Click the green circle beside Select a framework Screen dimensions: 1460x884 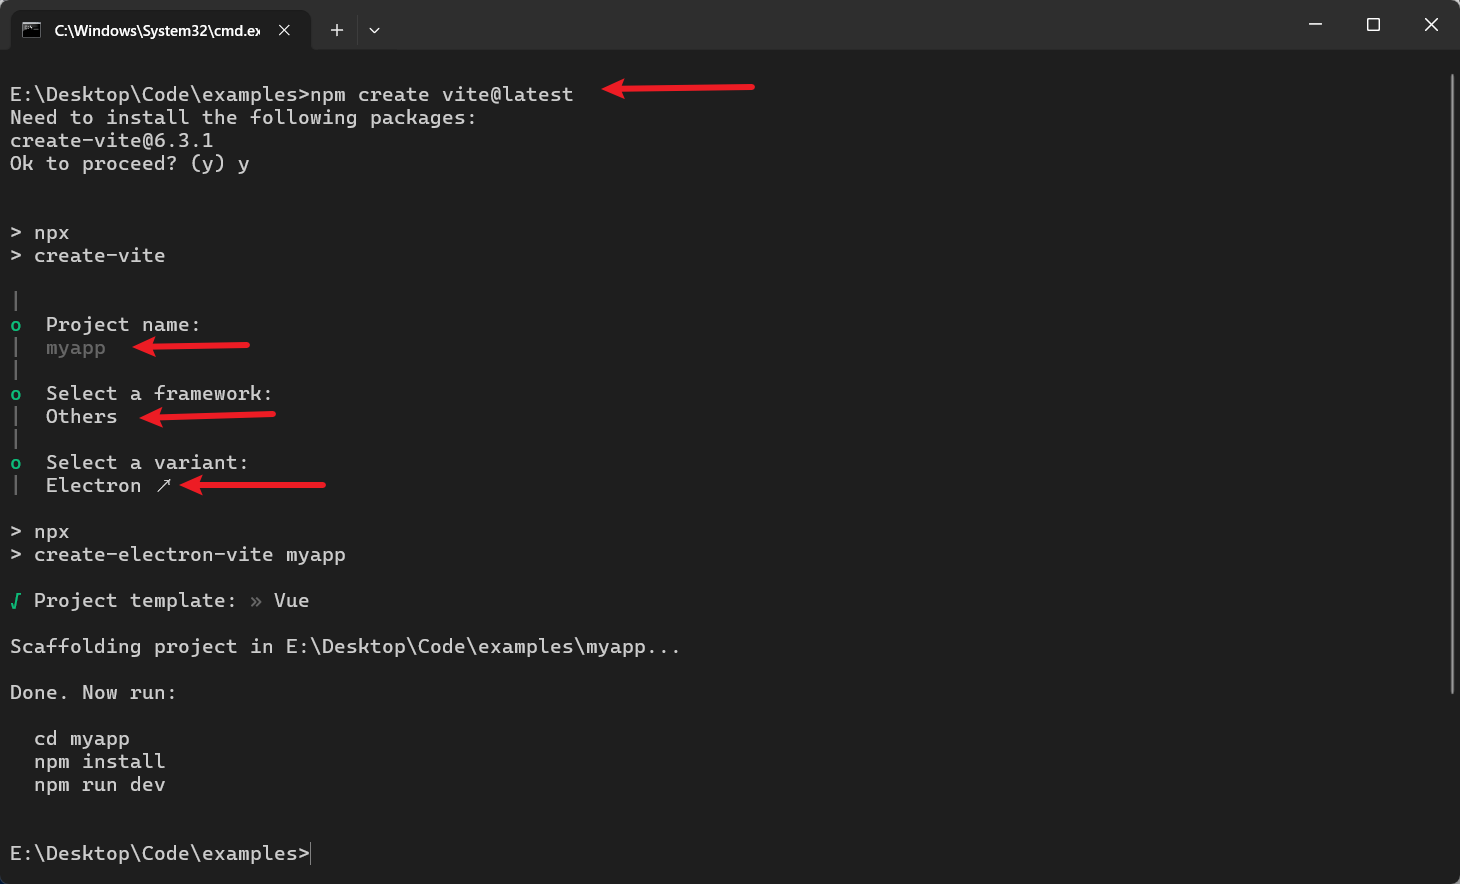16,395
